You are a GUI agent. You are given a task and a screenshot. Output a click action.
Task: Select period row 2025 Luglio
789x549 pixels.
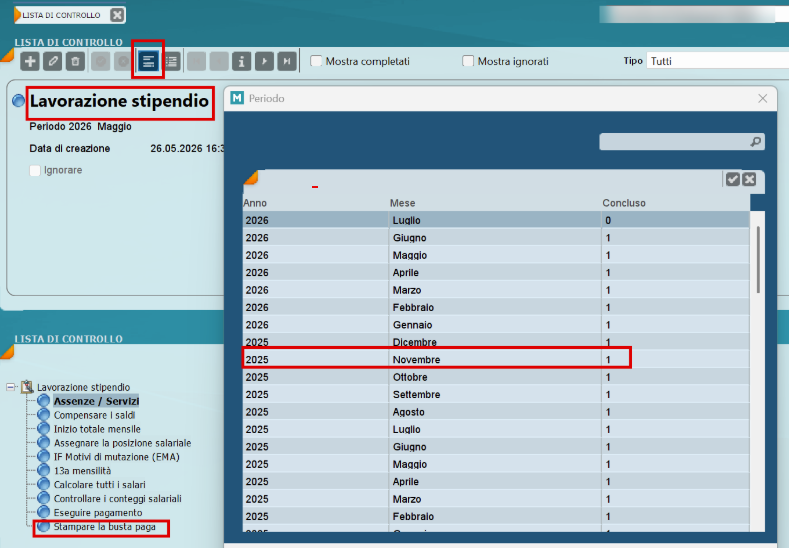[496, 429]
